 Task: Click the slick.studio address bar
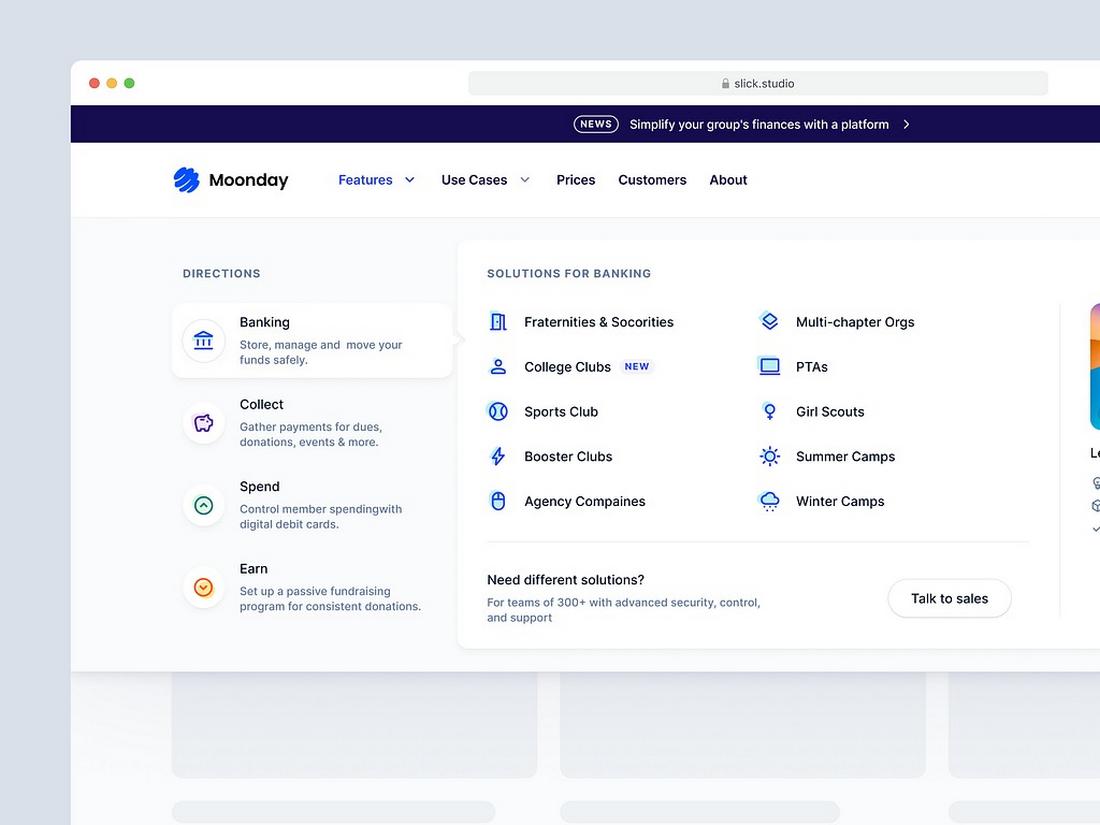click(758, 84)
